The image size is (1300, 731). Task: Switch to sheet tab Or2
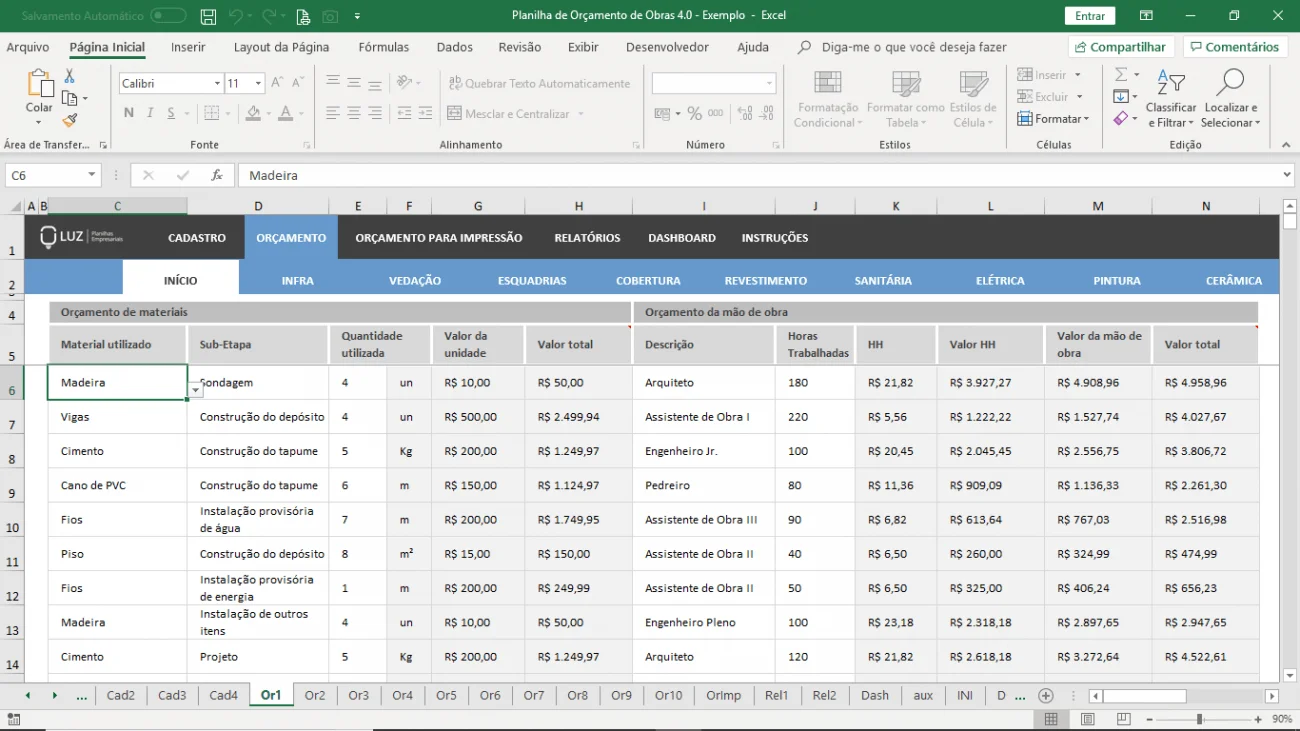click(315, 695)
